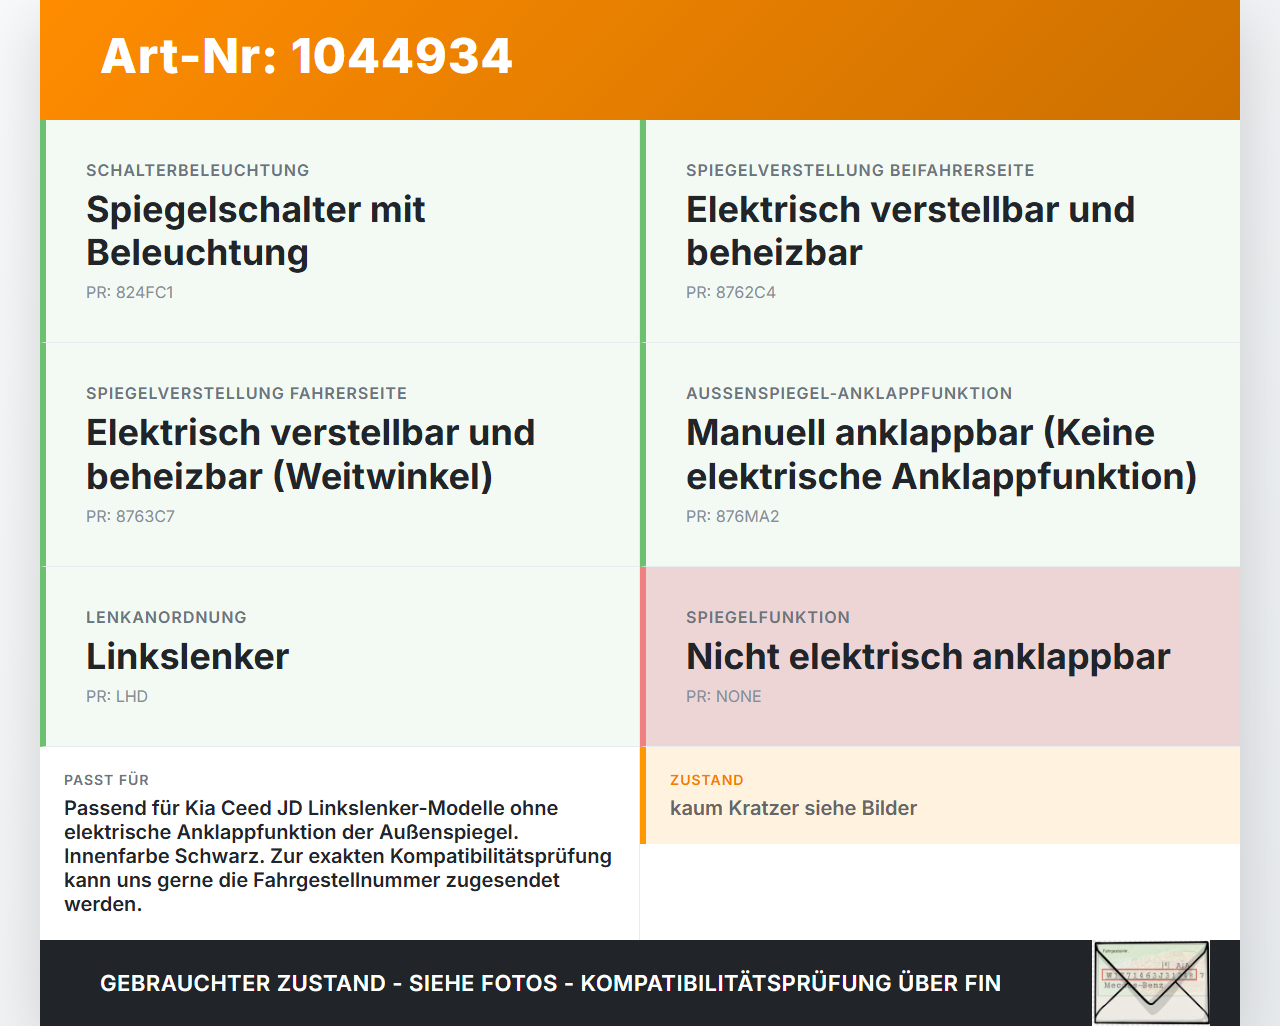Select the Art-Nr: 1044934 heading
1280x1026 pixels.
[306, 56]
